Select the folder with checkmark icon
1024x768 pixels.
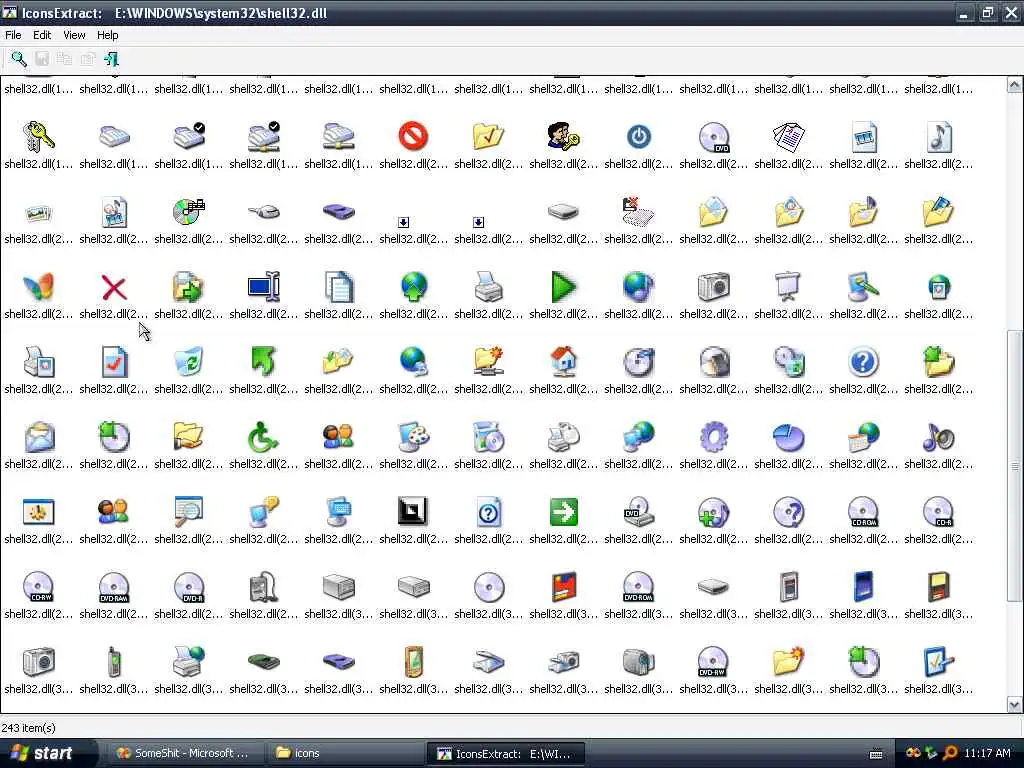point(488,136)
